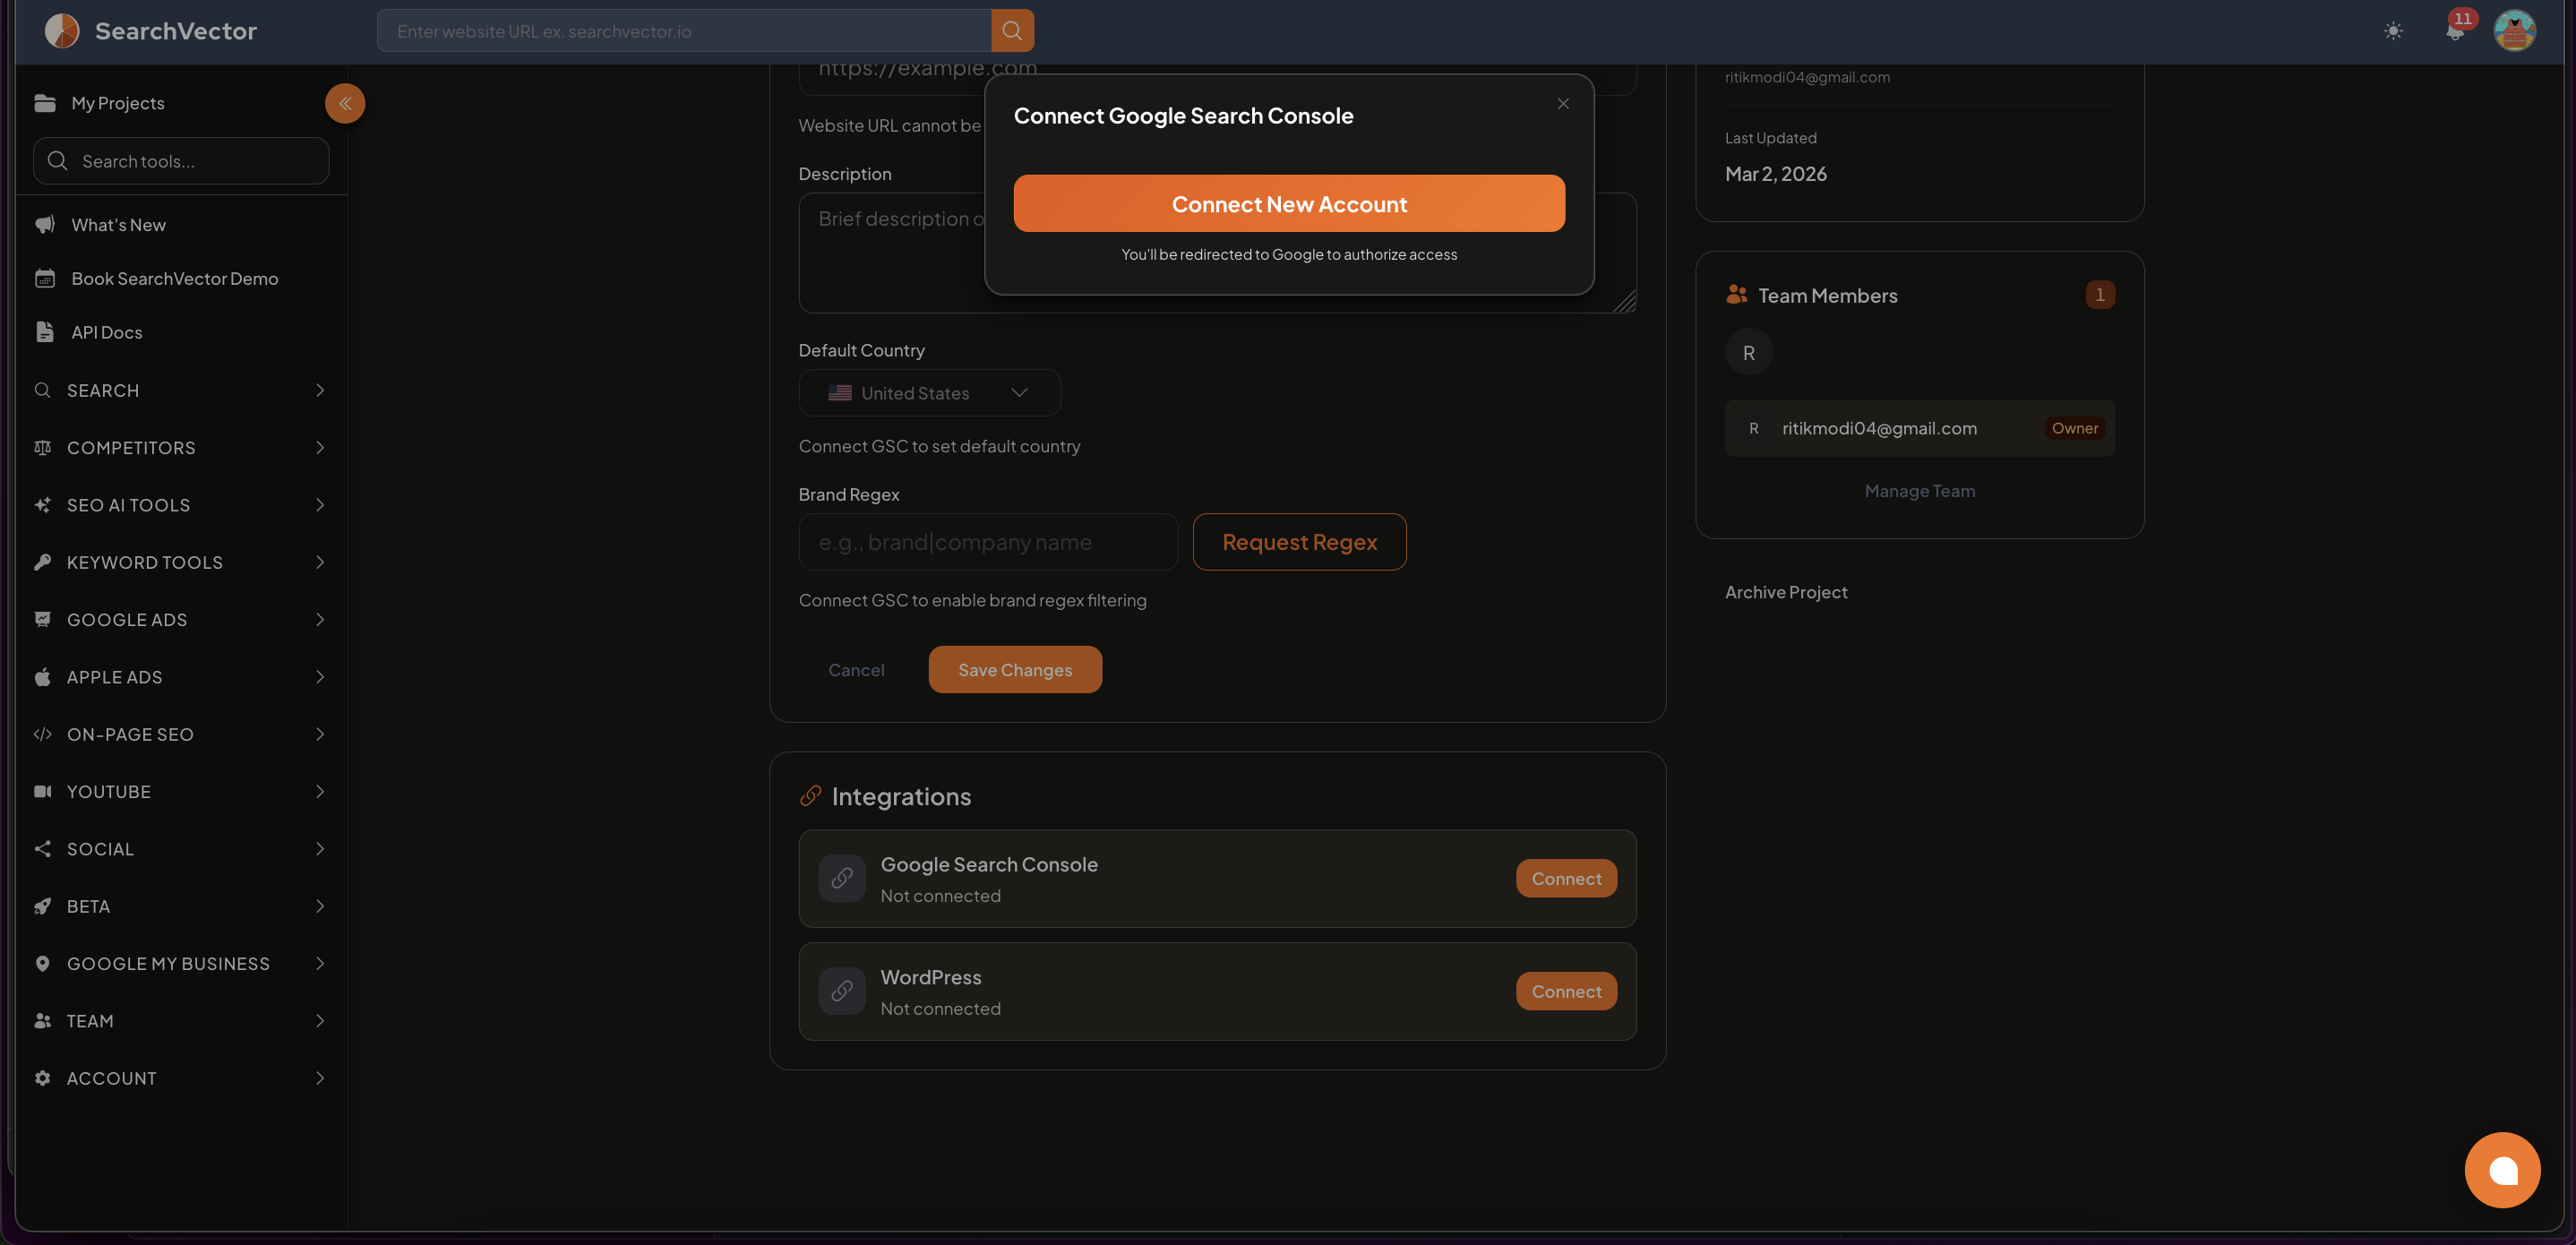Click Connect New Account button

point(1289,204)
